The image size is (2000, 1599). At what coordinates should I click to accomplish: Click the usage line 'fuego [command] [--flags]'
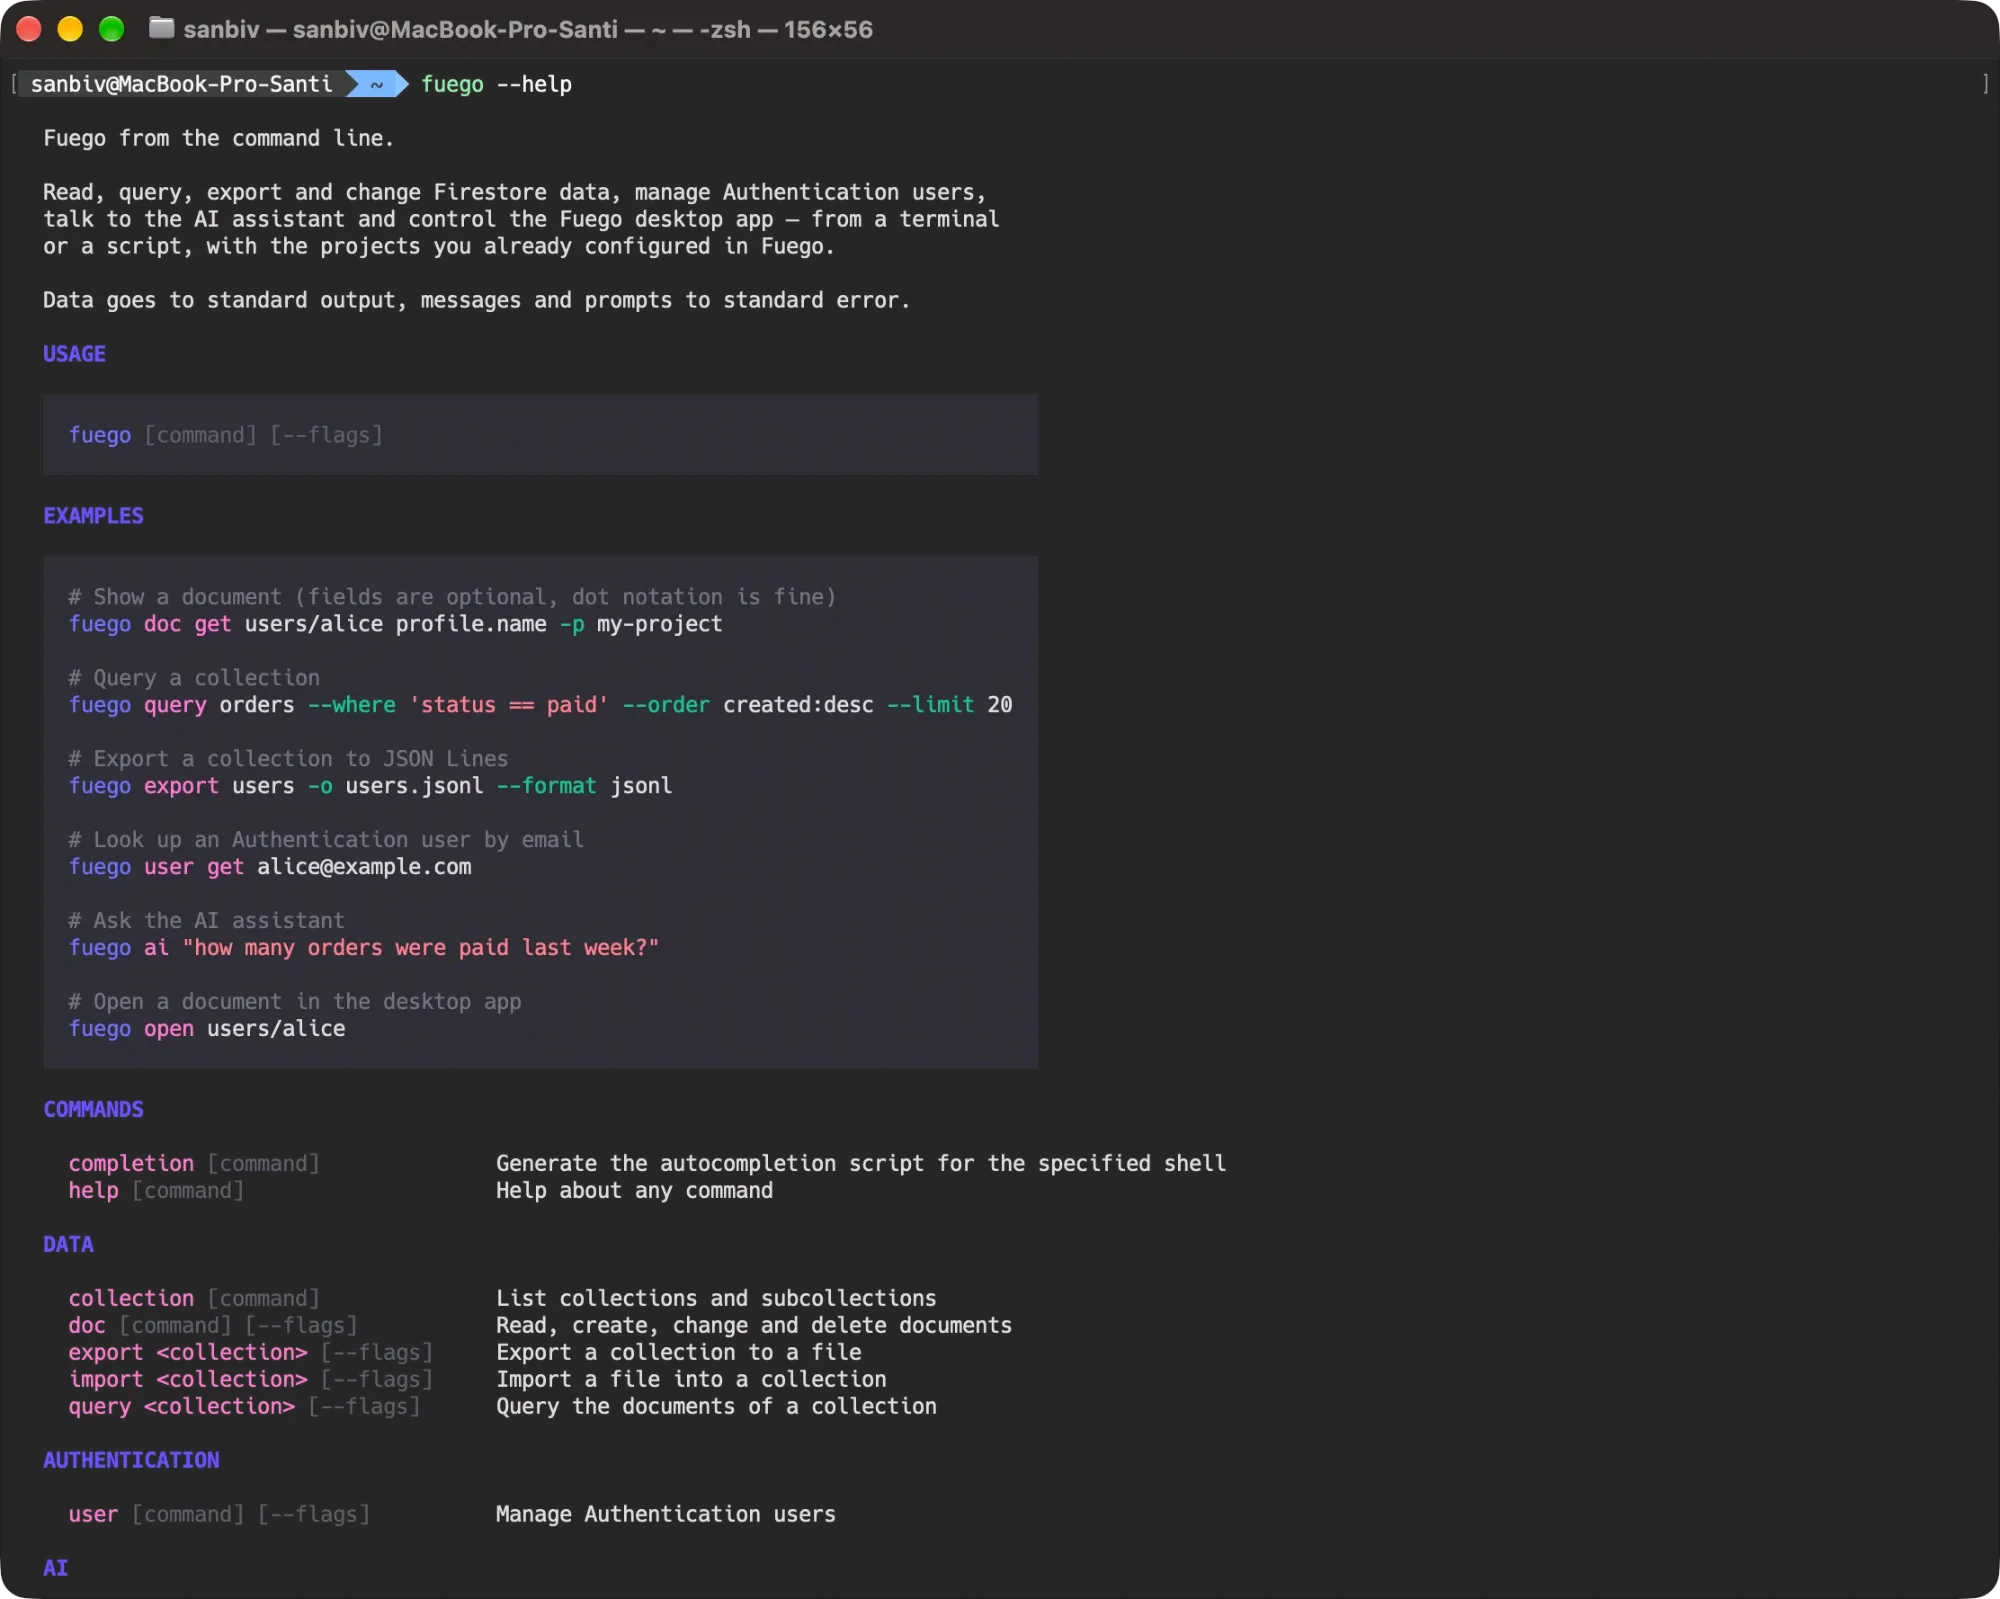point(226,435)
